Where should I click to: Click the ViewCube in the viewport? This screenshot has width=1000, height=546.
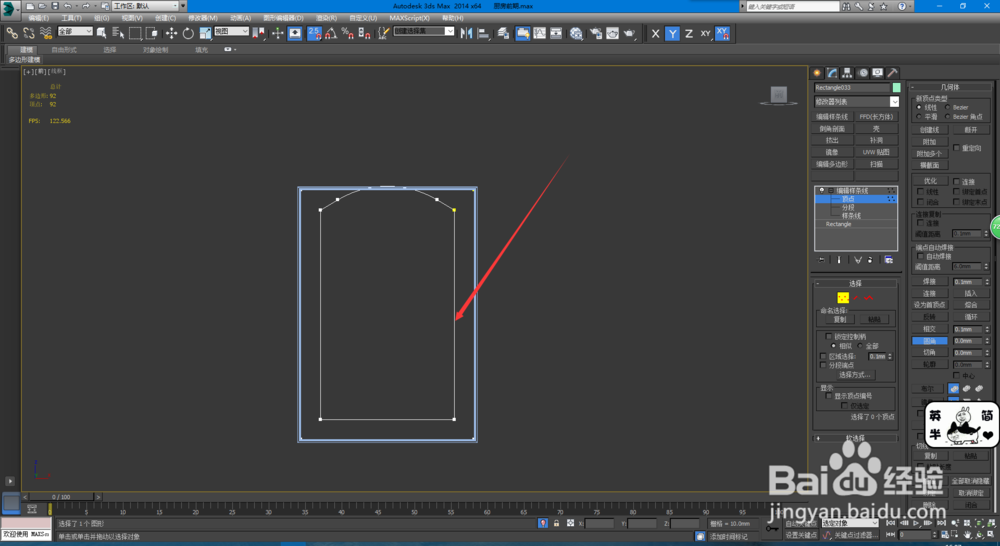[778, 96]
